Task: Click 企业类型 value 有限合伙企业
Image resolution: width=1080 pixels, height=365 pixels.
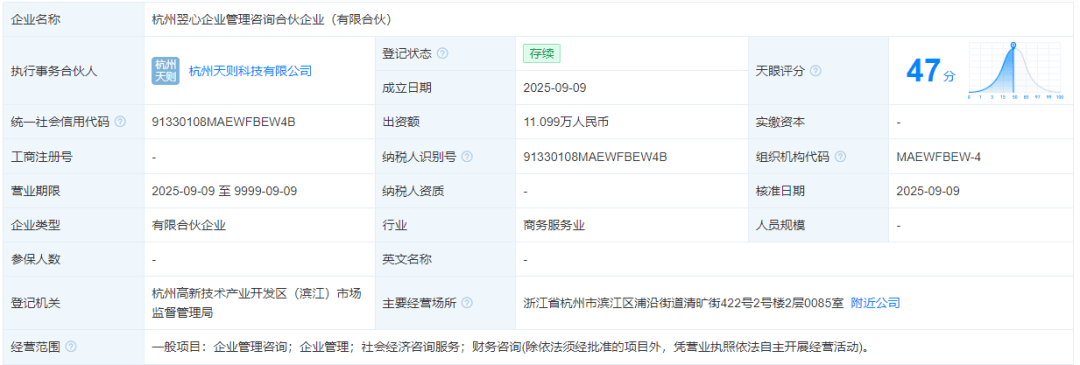Action: 189,225
